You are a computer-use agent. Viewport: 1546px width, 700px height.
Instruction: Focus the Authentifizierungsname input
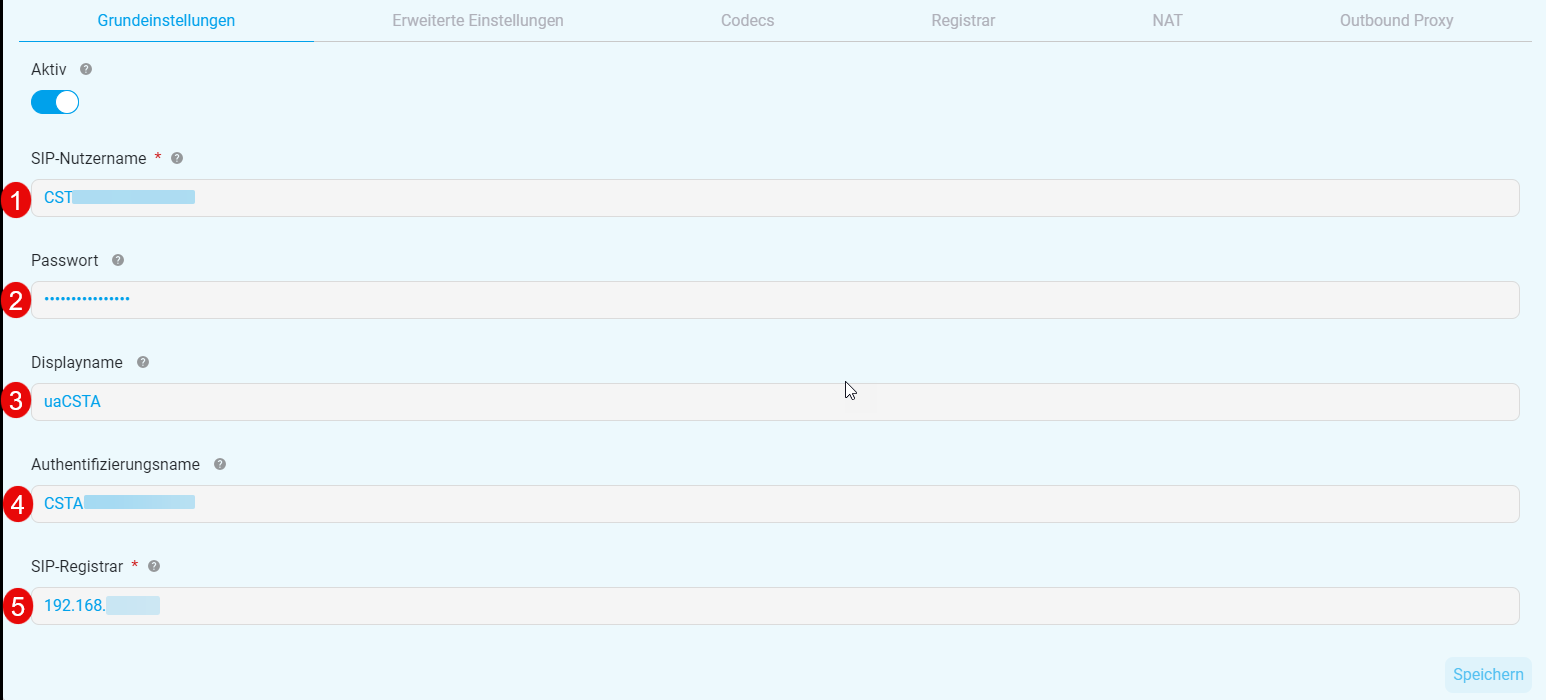(x=775, y=504)
